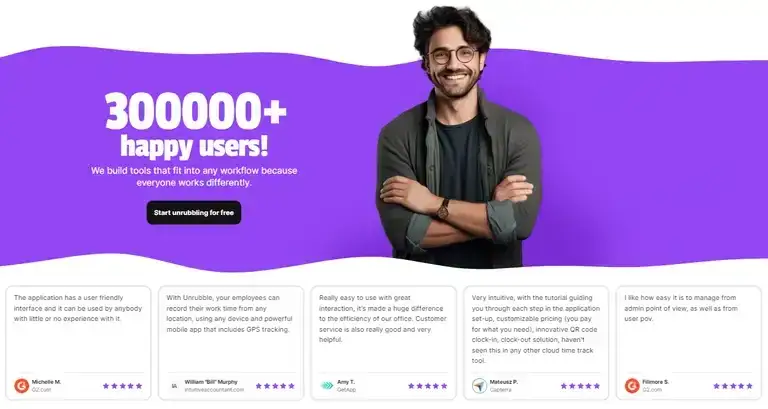Click the 300000+ happy users heading
This screenshot has width=768, height=409.
(194, 125)
